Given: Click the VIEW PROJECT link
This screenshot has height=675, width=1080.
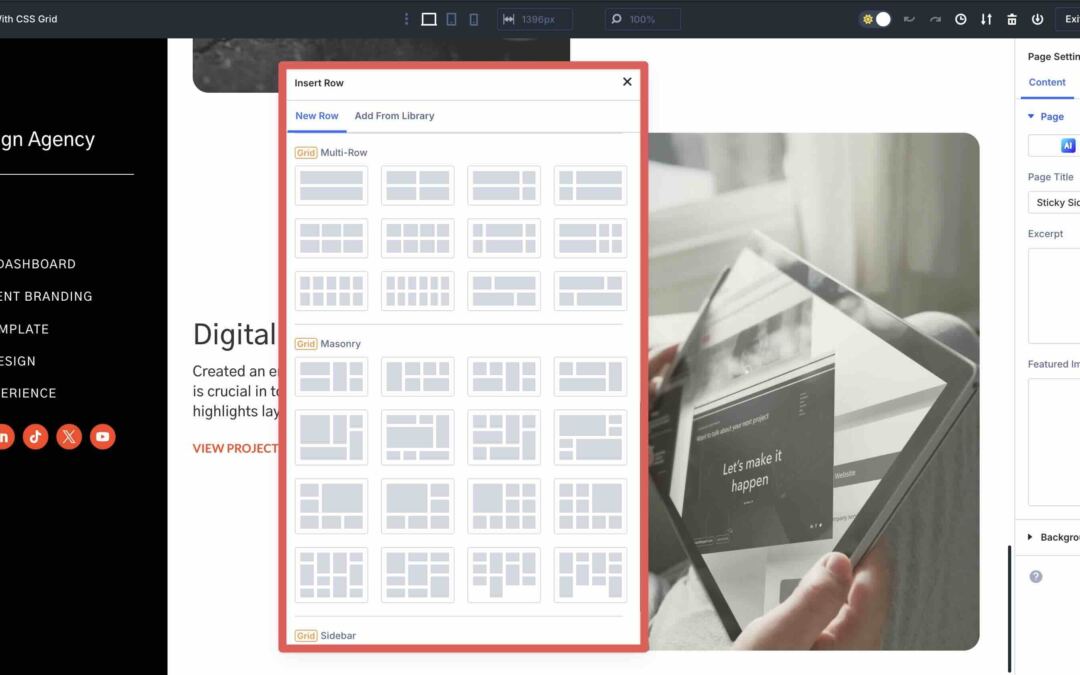Looking at the screenshot, I should [233, 448].
